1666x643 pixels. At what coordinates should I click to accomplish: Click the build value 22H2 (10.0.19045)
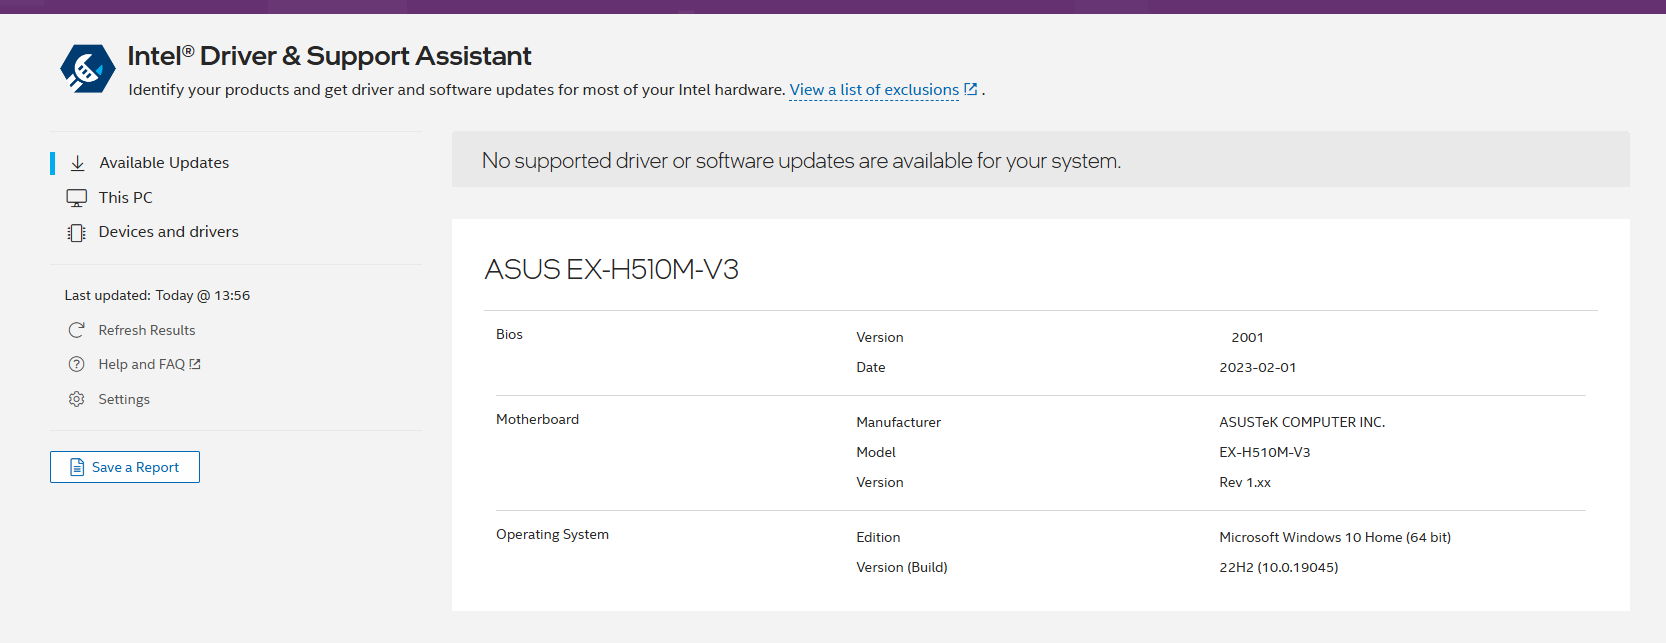point(1278,567)
